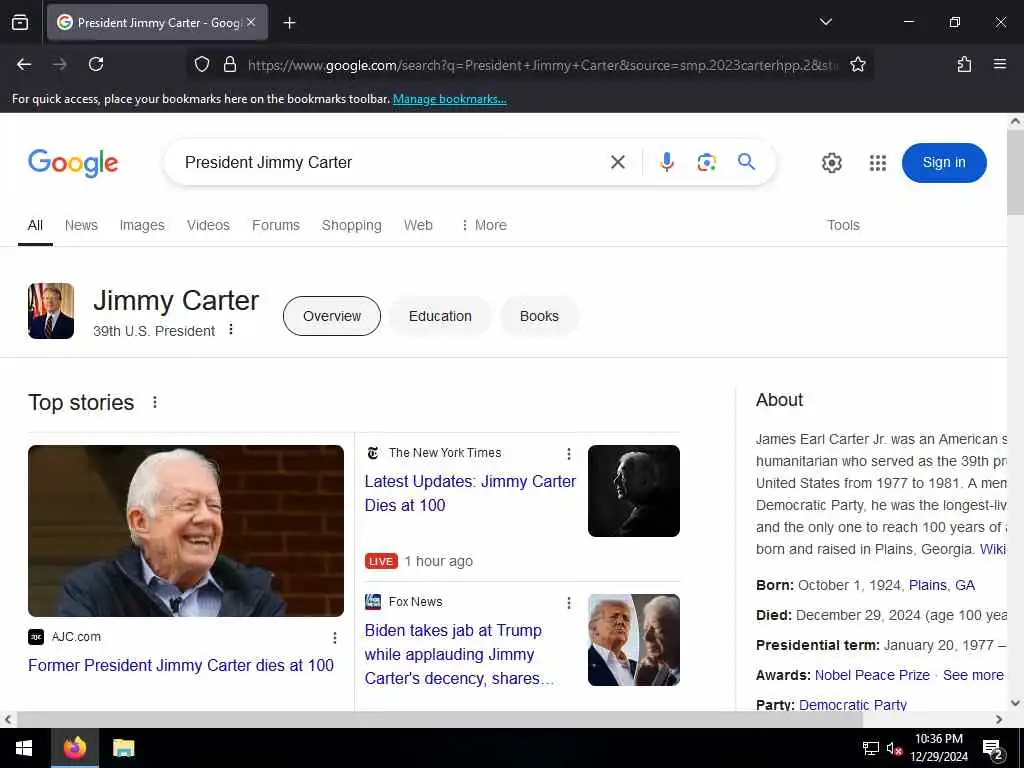Switch to the Images search tab

[x=142, y=225]
